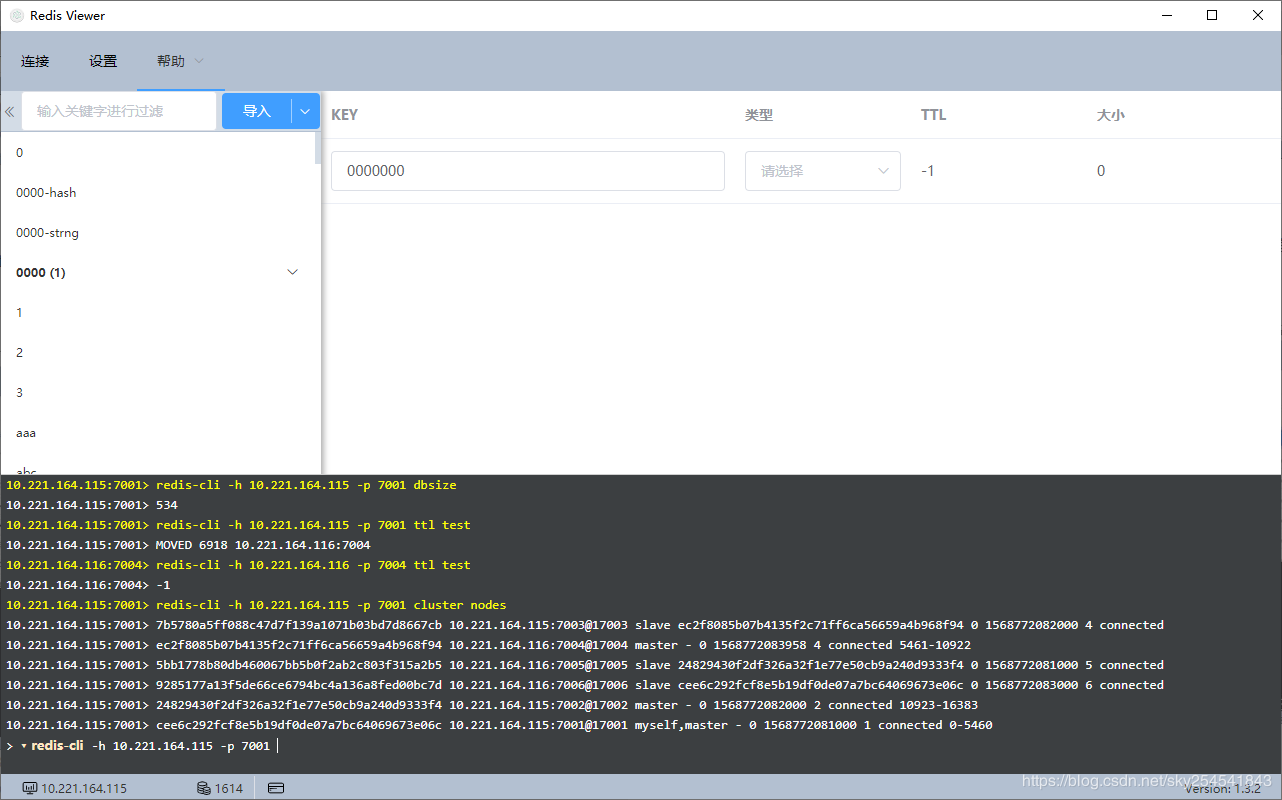The width and height of the screenshot is (1282, 800).
Task: Select key 1 in the key list
Action: [x=158, y=313]
